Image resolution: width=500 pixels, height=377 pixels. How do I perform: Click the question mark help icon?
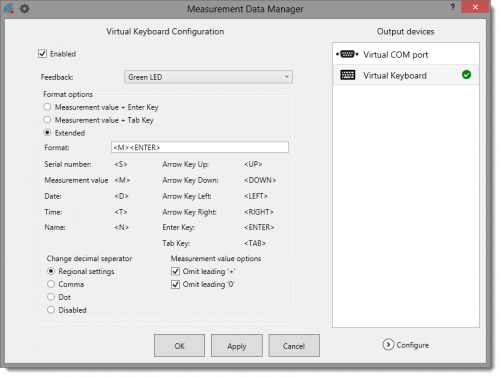click(x=452, y=7)
